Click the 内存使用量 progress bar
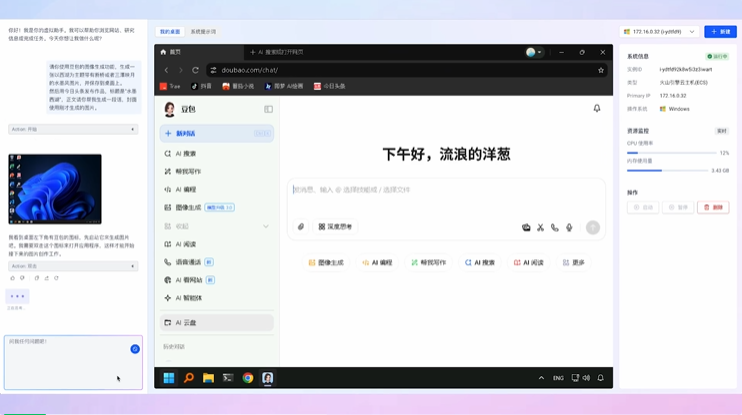 coord(667,170)
